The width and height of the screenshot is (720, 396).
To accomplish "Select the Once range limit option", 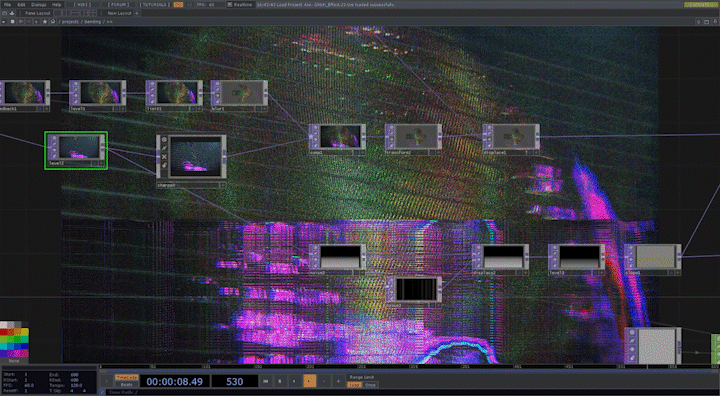I will [370, 385].
